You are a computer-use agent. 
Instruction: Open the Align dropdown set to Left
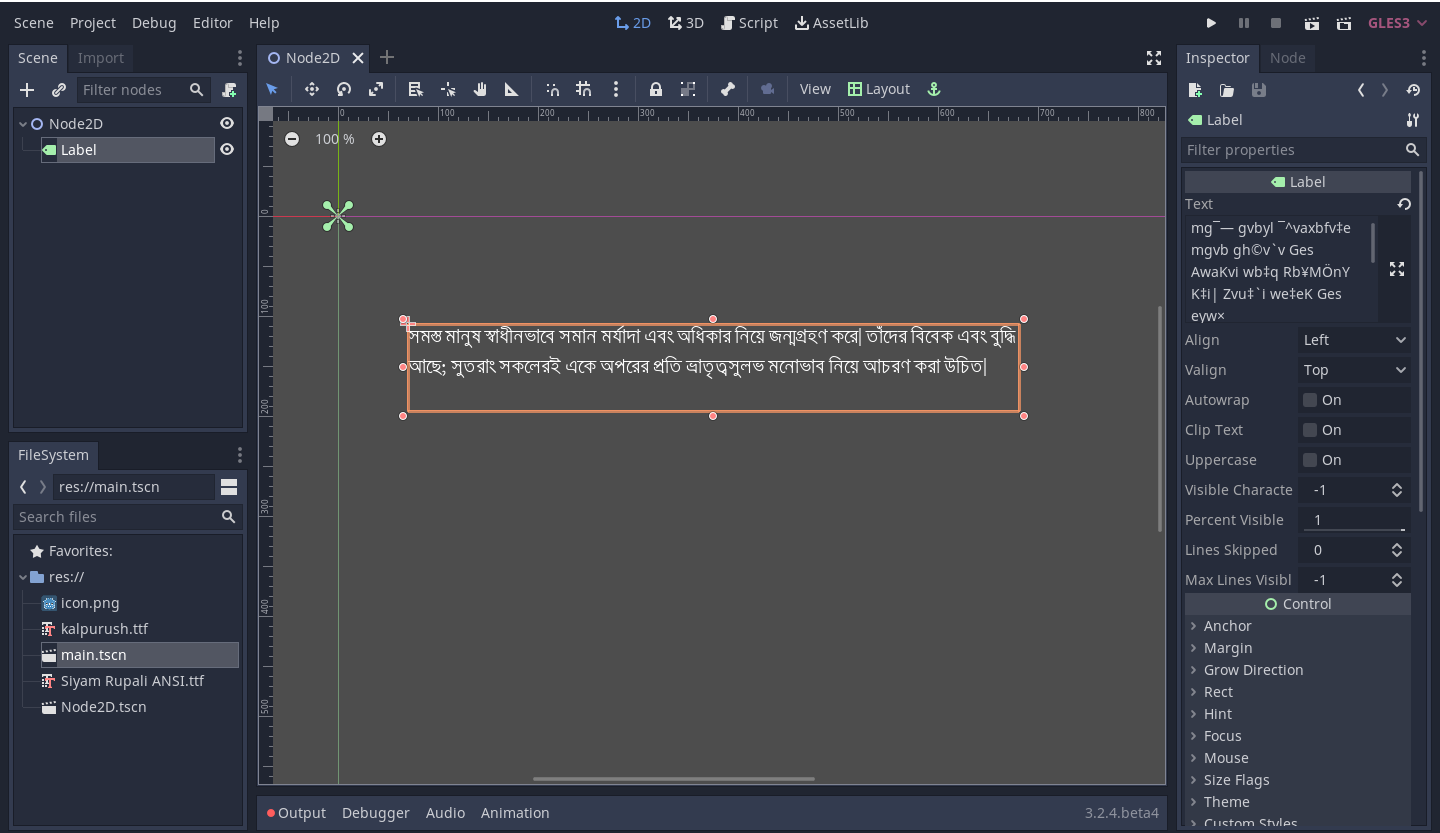1354,340
